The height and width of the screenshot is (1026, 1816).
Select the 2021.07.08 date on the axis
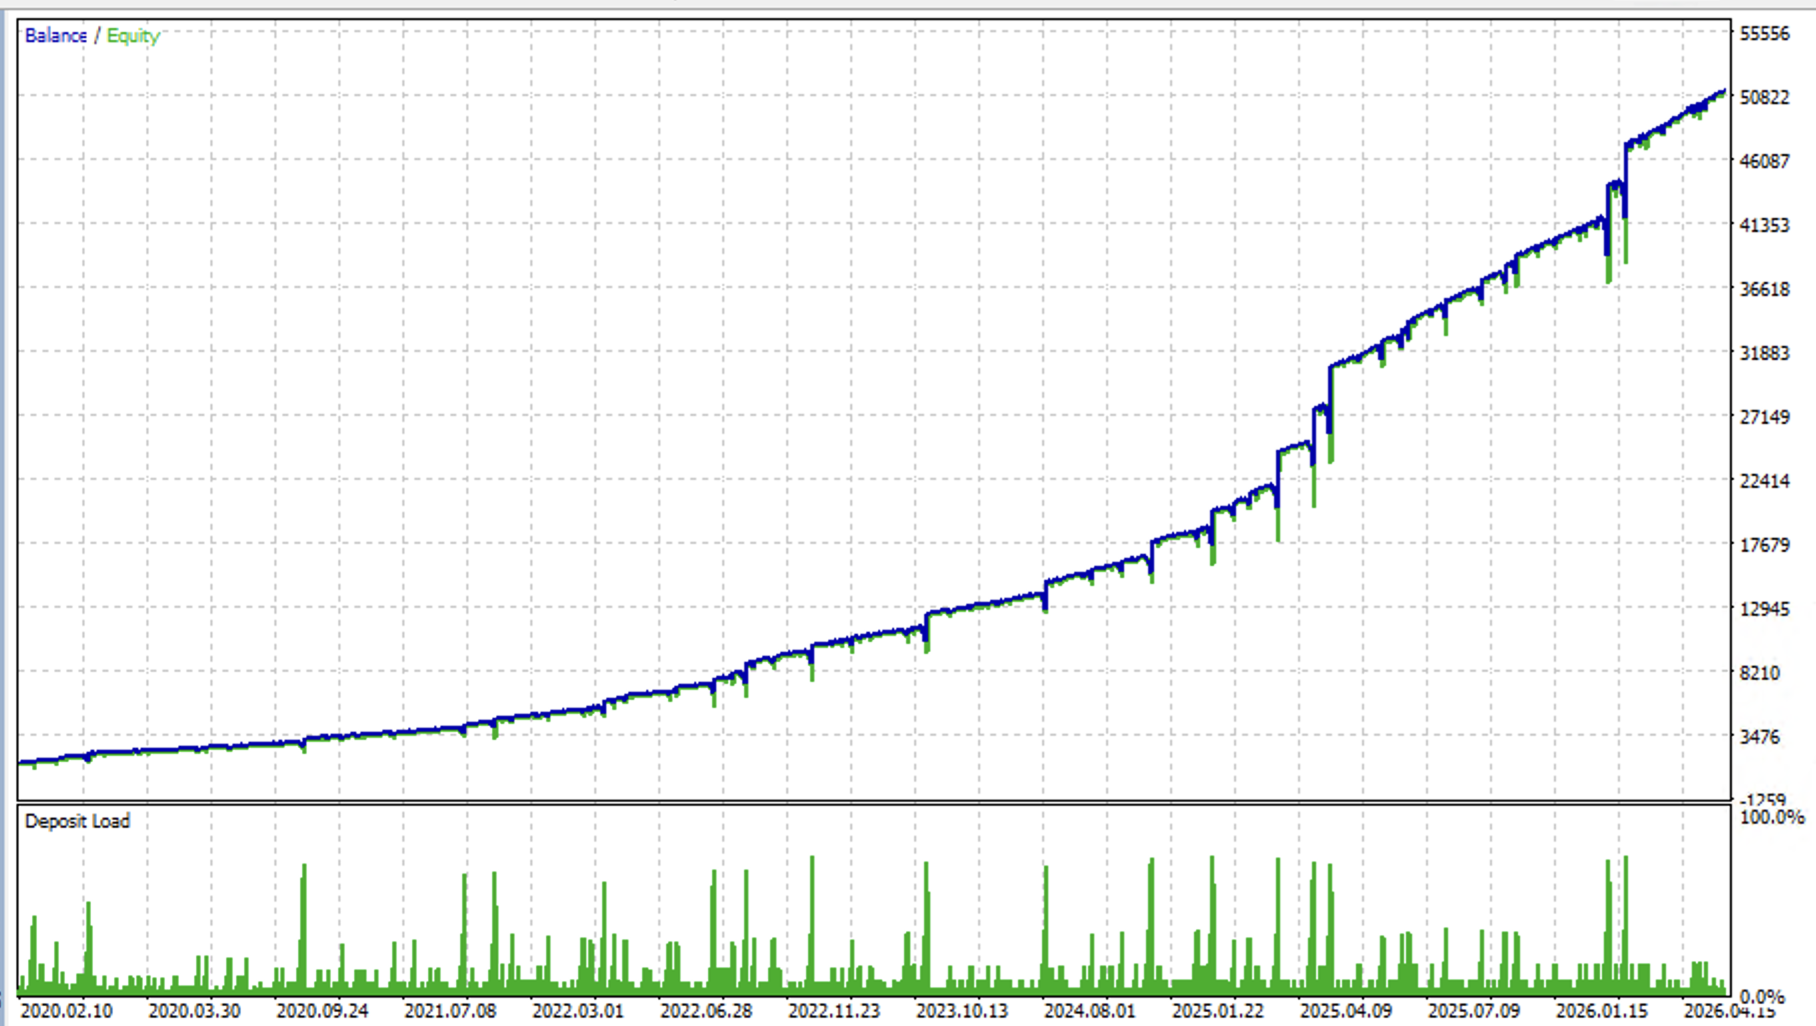(x=450, y=1011)
